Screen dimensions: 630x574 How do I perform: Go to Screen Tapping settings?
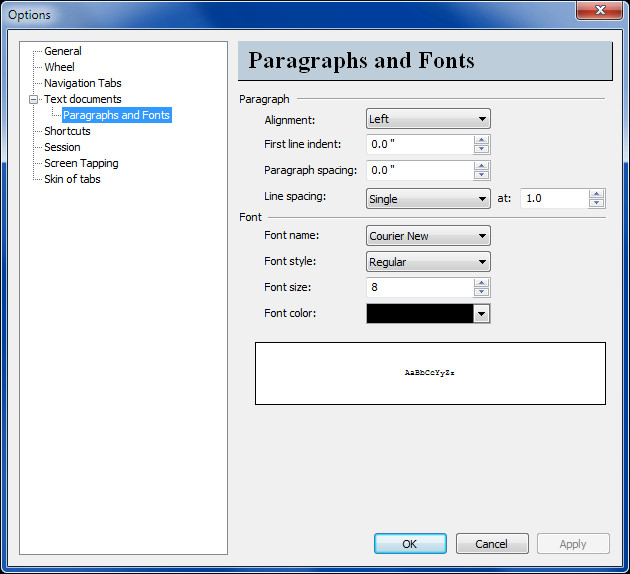click(x=81, y=163)
